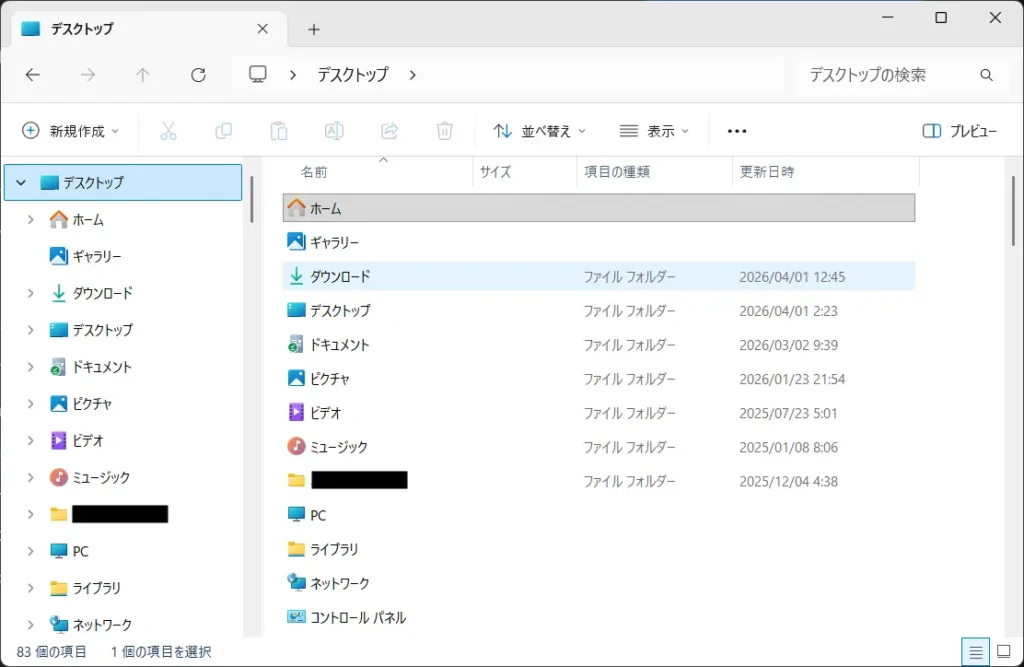1024x667 pixels.
Task: Switch to details view in status bar
Action: click(975, 652)
